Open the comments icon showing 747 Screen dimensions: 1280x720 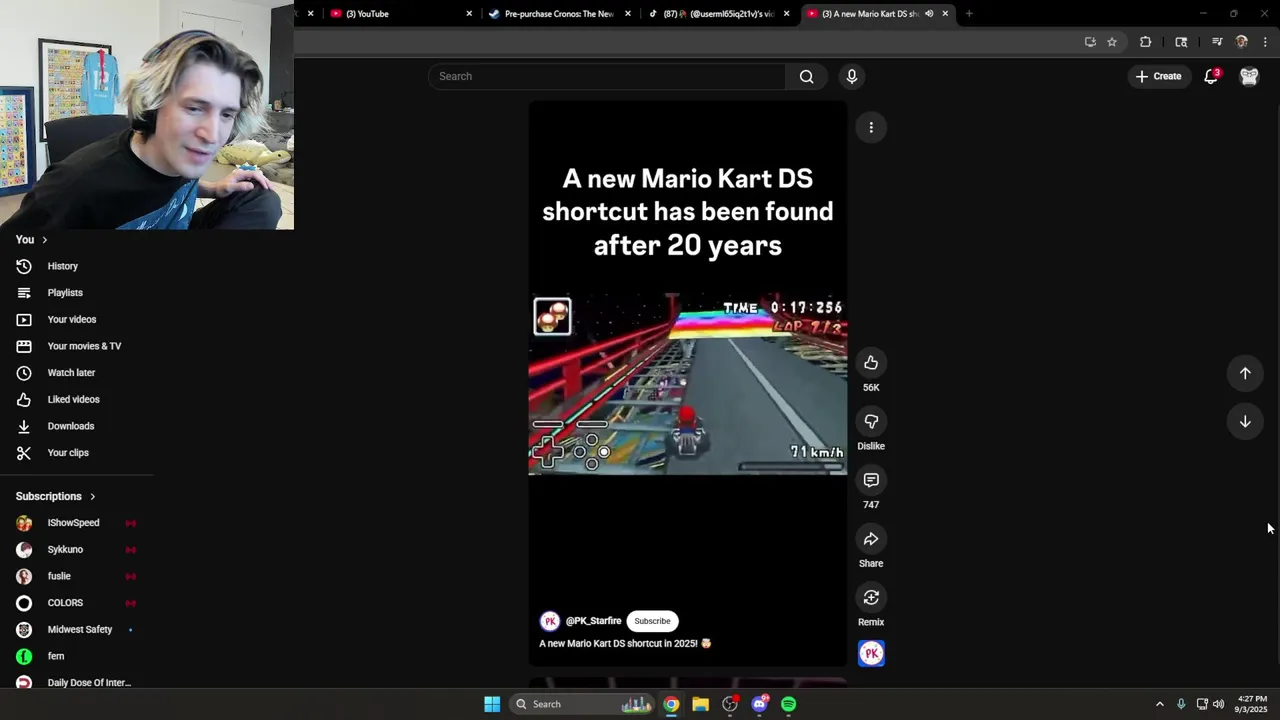871,480
